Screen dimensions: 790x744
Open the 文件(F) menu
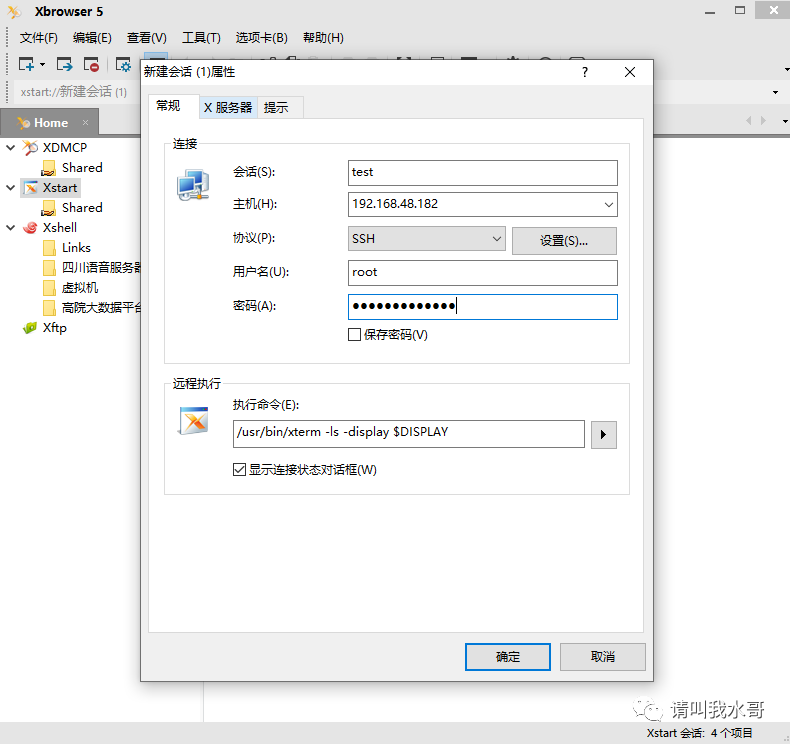click(x=39, y=38)
